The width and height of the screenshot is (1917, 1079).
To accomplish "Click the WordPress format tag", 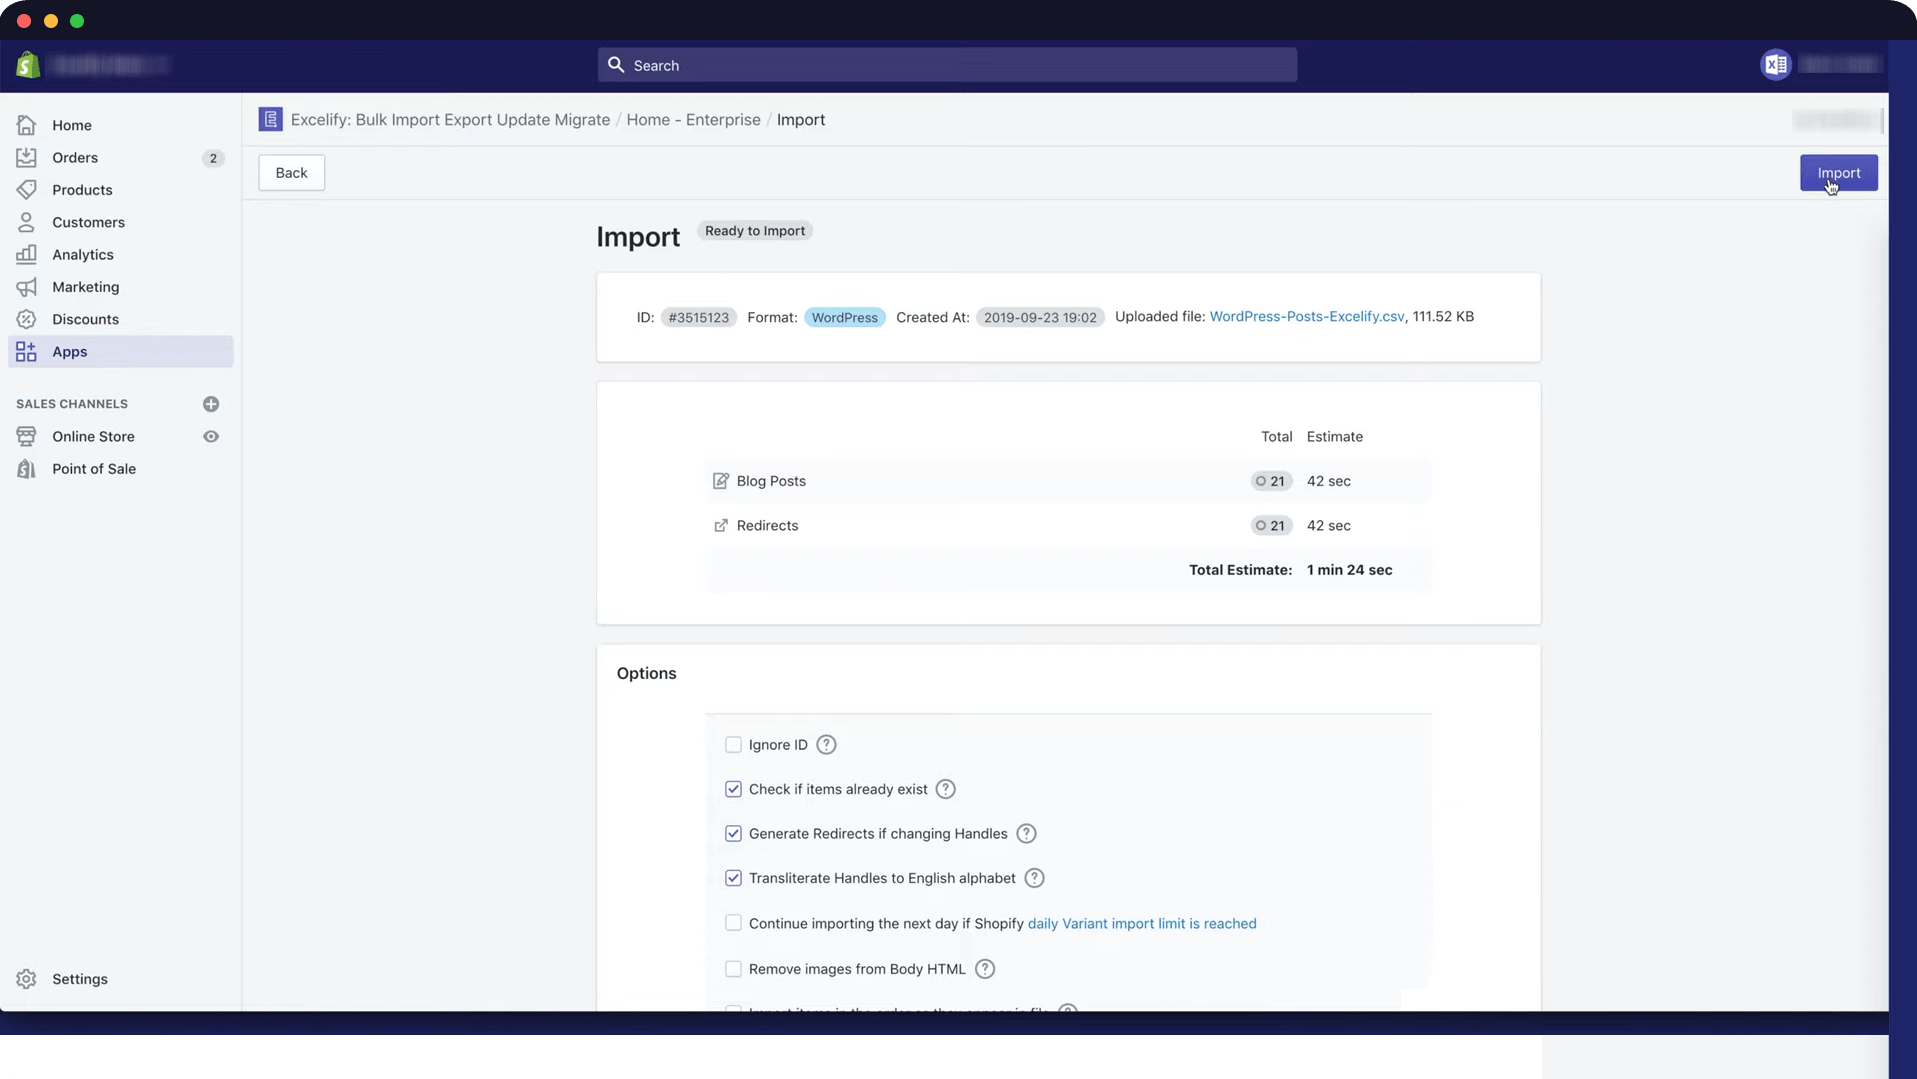I will click(844, 317).
